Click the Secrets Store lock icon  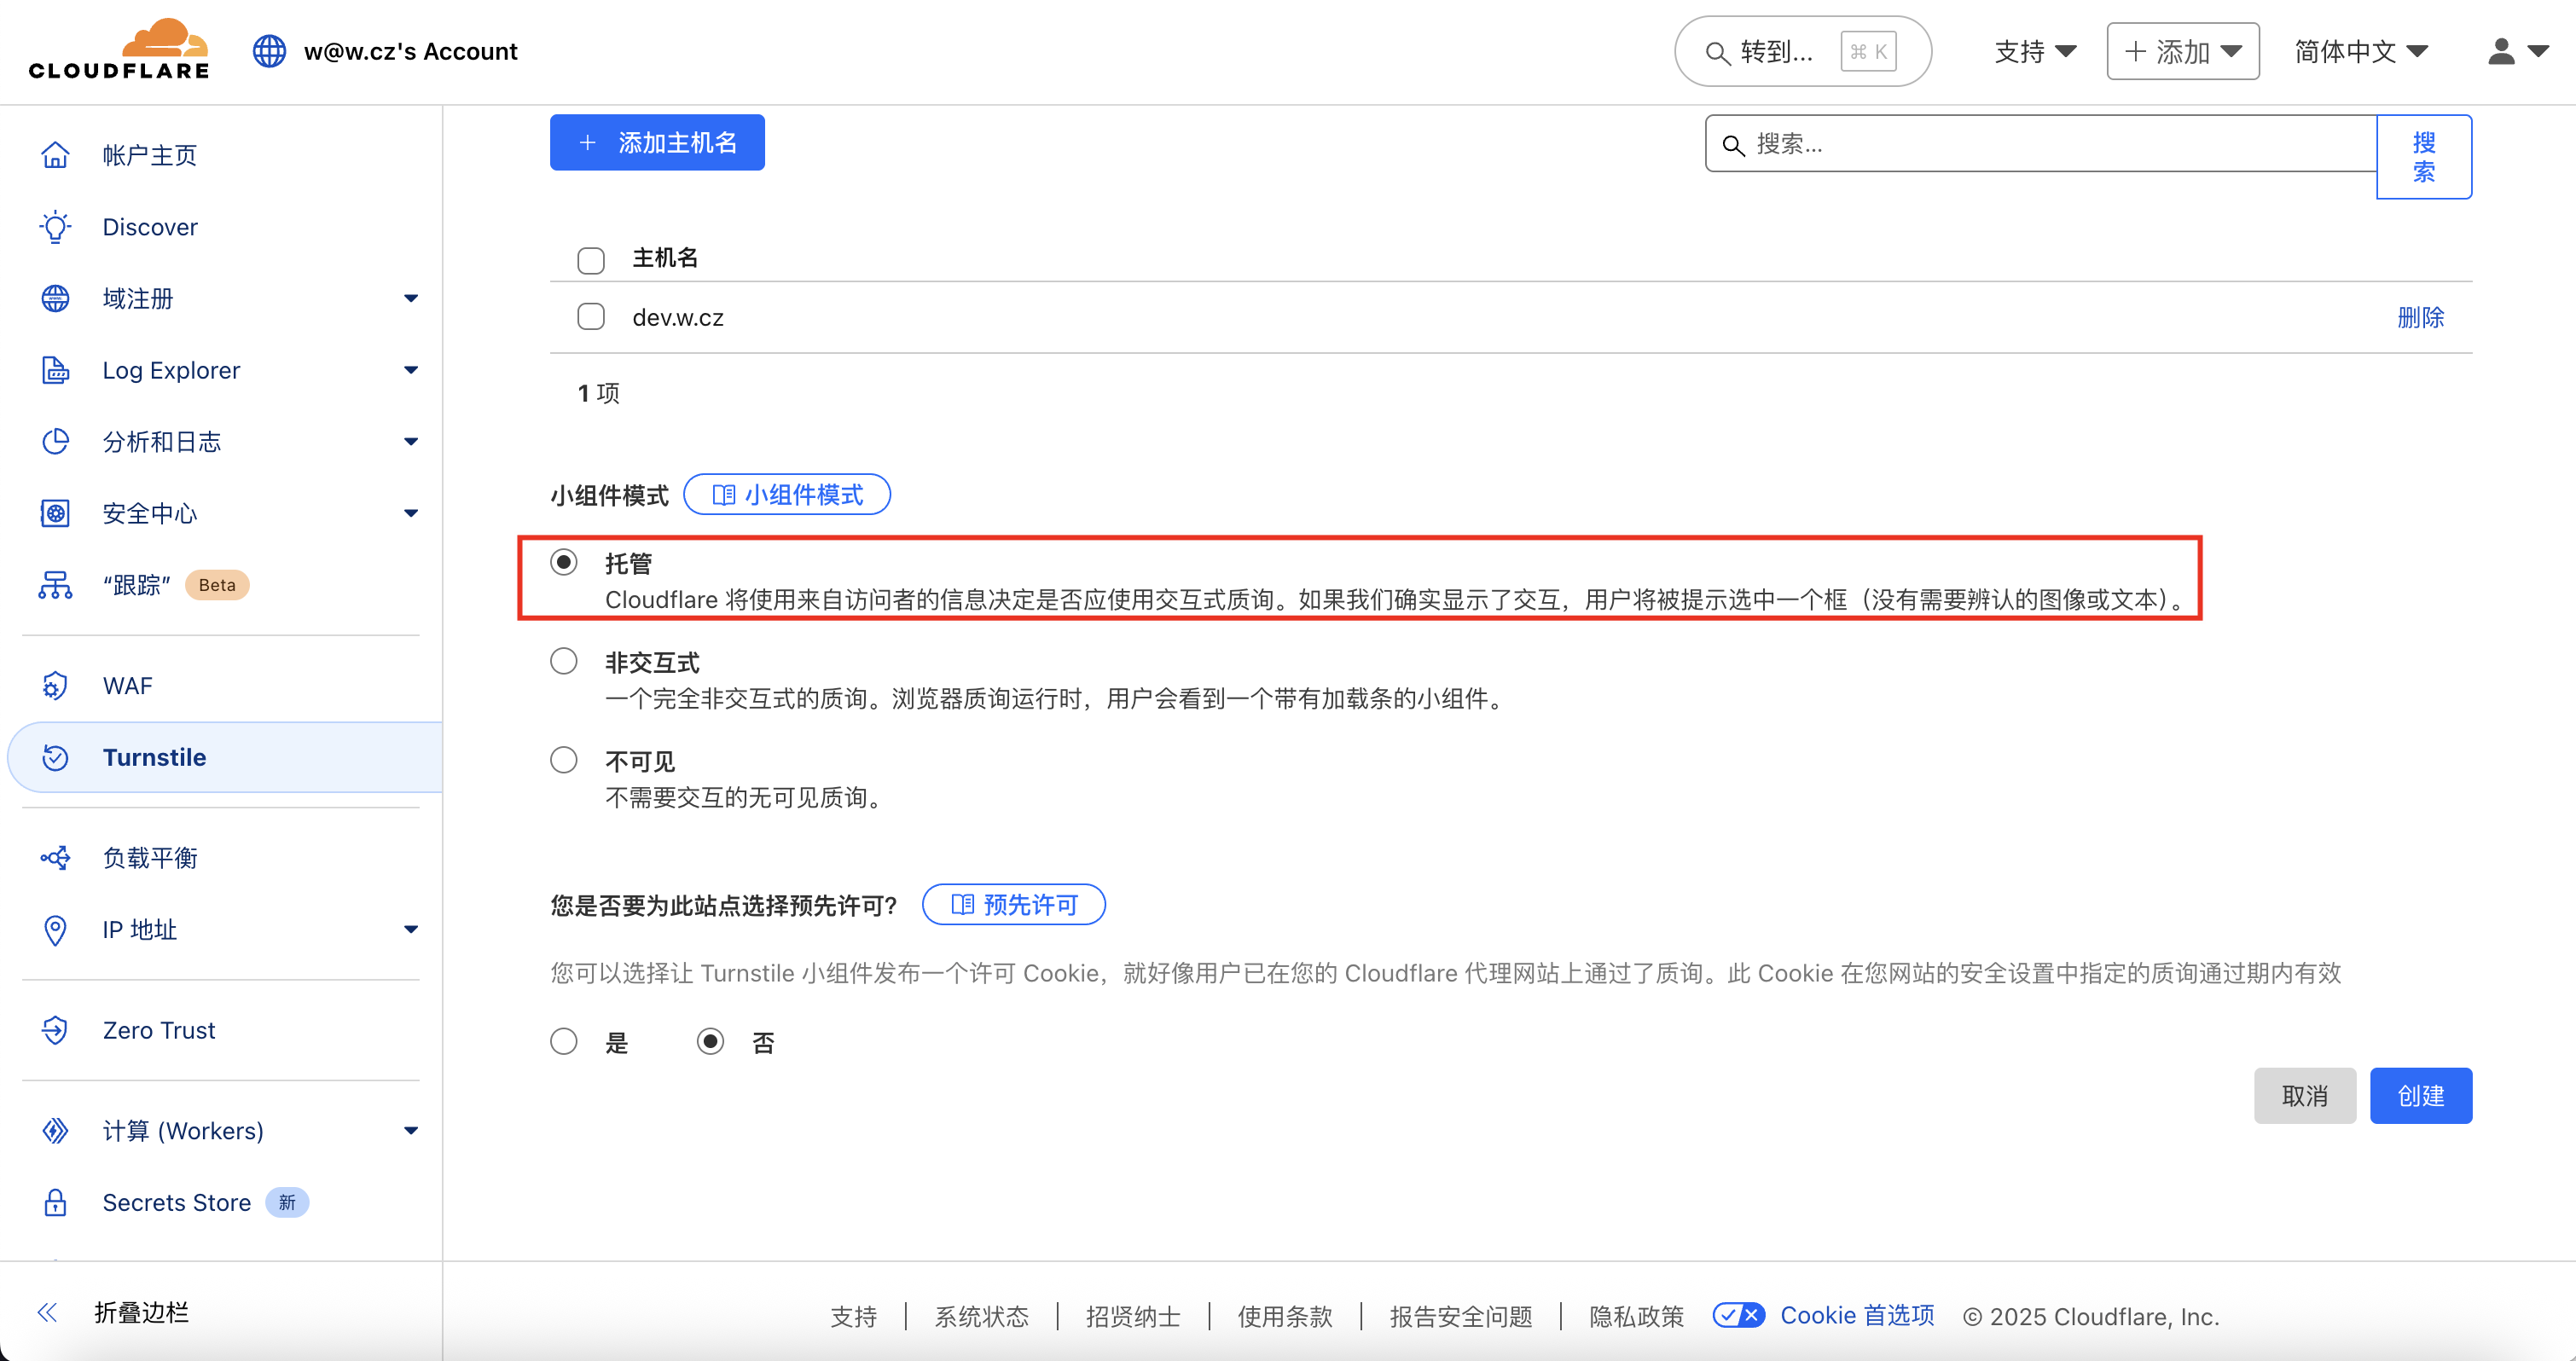[x=55, y=1202]
